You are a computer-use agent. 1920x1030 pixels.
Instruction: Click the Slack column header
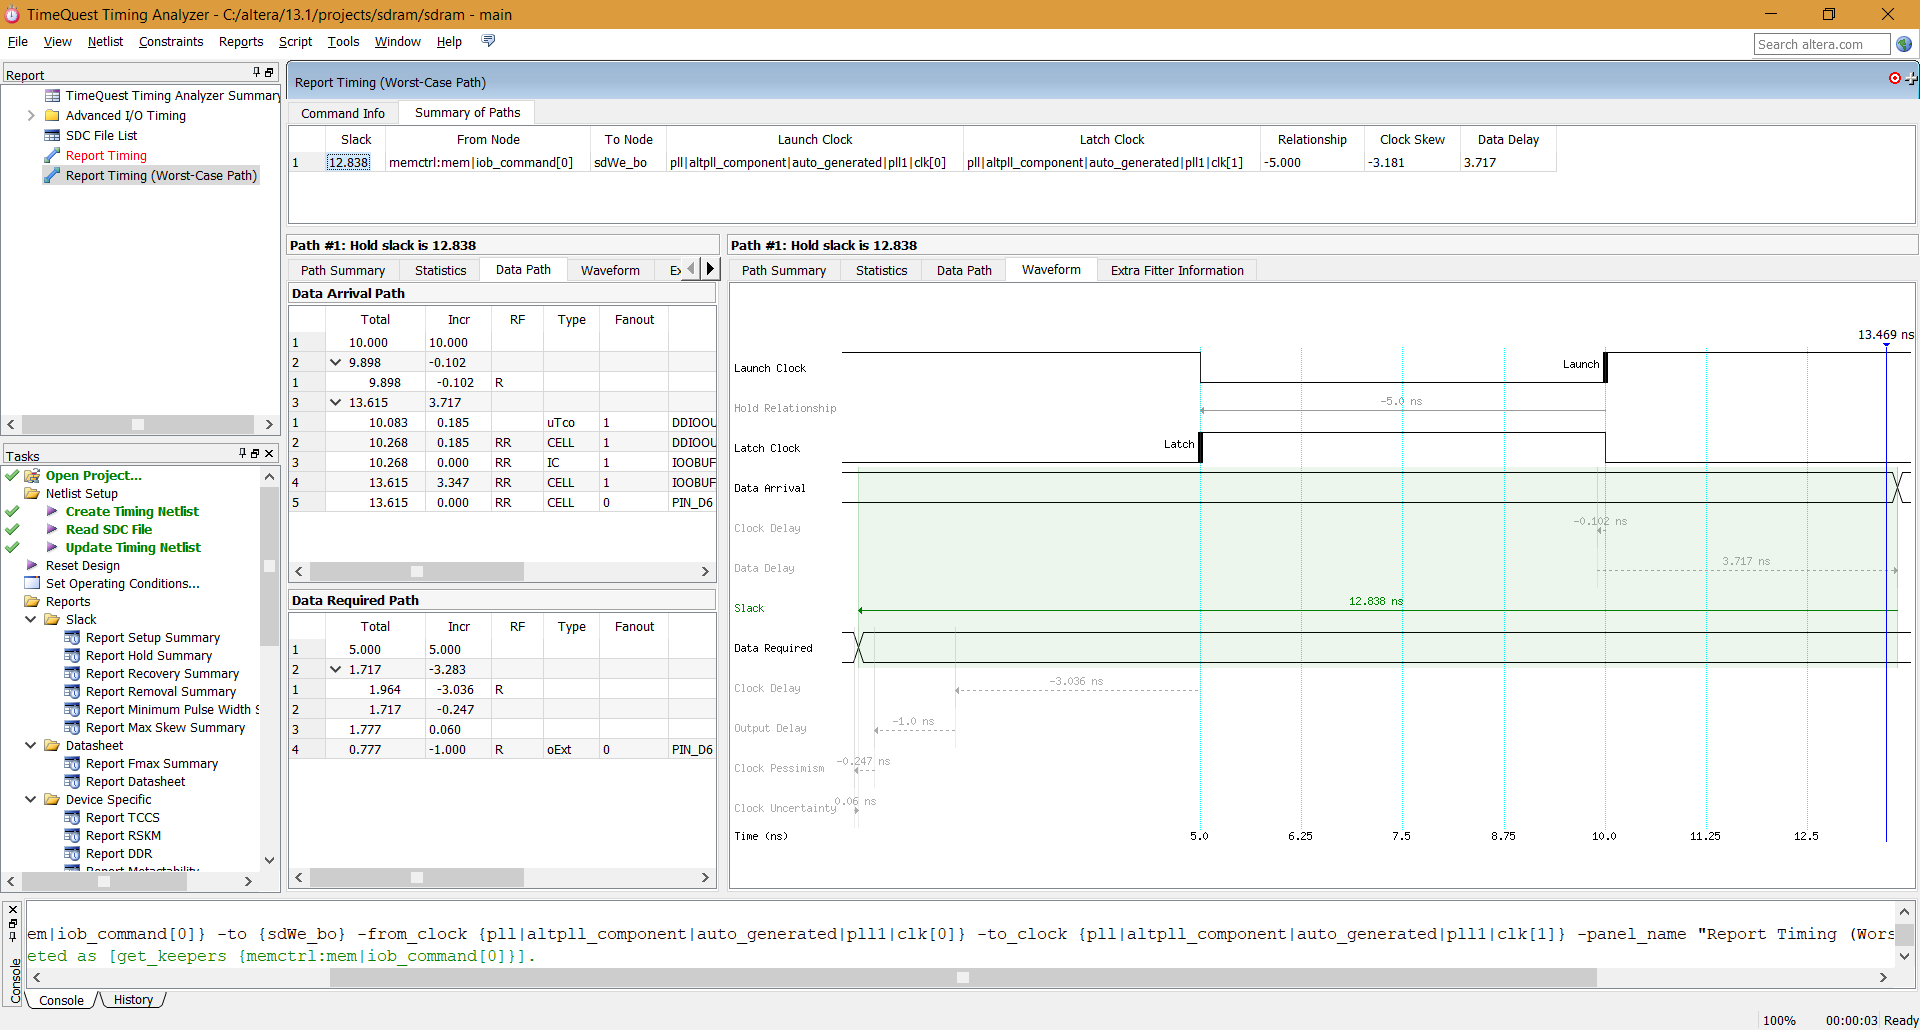coord(356,140)
